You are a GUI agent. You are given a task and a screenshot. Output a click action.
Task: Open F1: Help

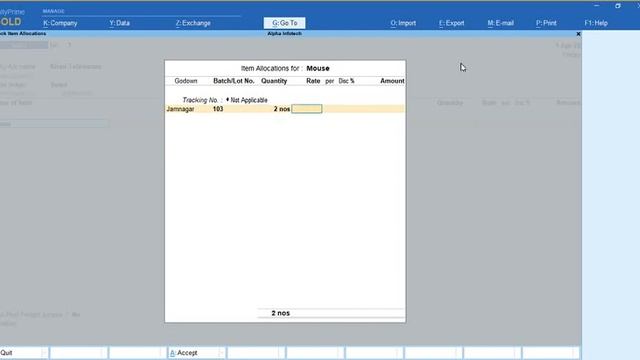[596, 23]
